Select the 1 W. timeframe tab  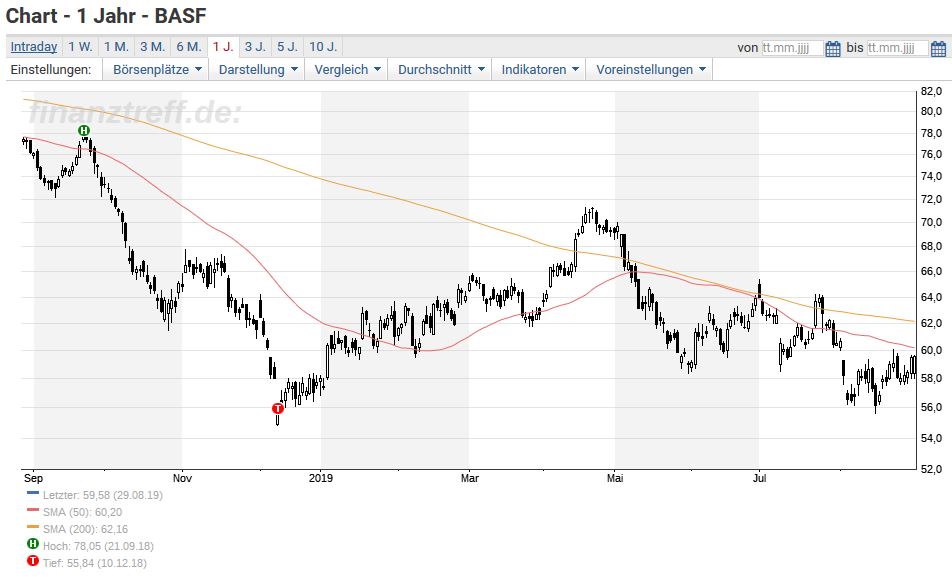pyautogui.click(x=80, y=47)
